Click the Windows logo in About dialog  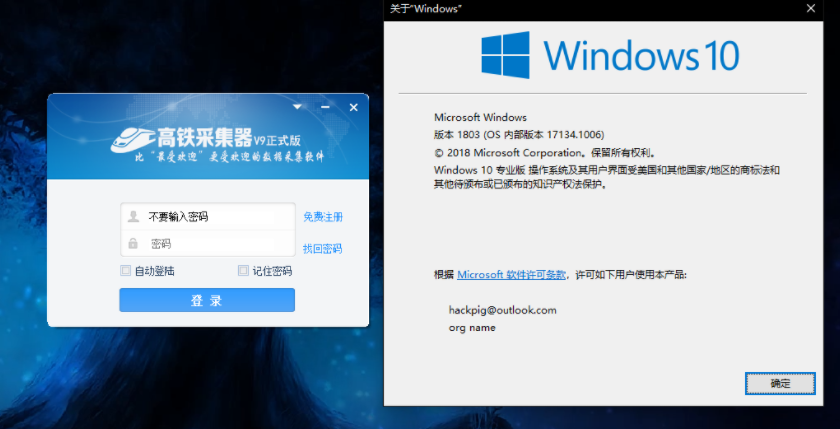(x=505, y=54)
